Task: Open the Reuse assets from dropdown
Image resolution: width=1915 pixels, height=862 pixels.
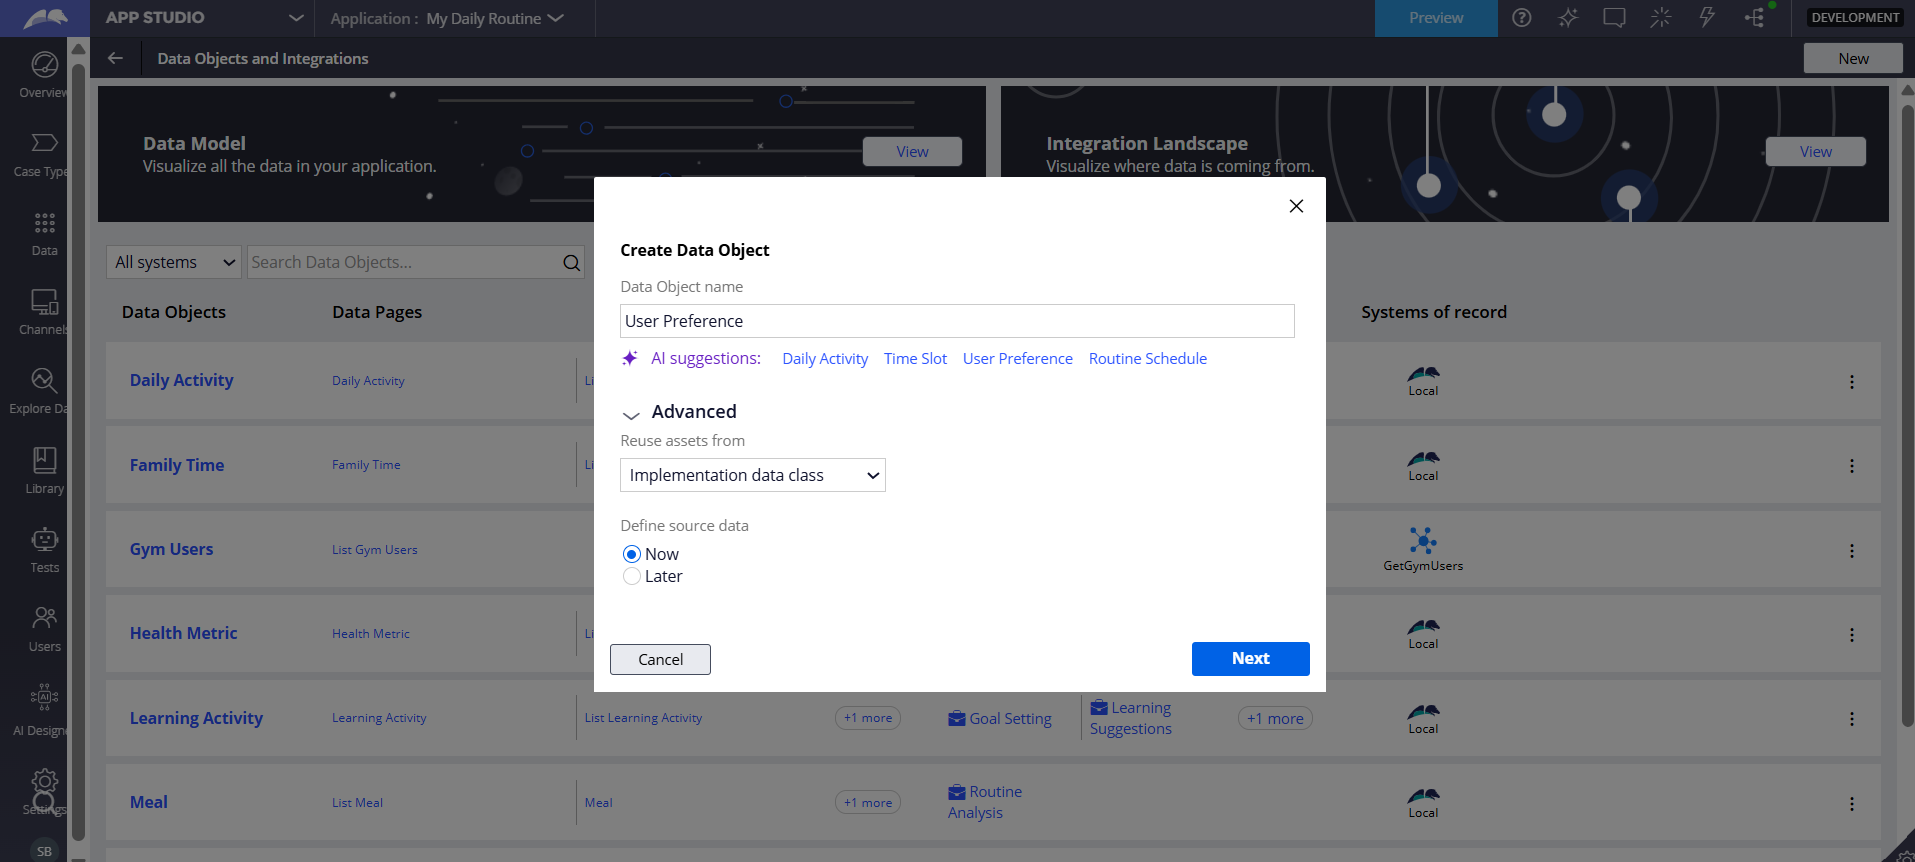Action: (752, 475)
